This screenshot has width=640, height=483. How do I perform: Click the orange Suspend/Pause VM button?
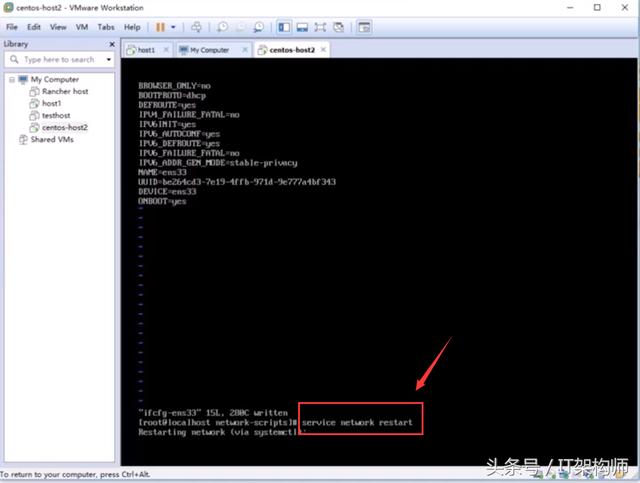point(160,27)
